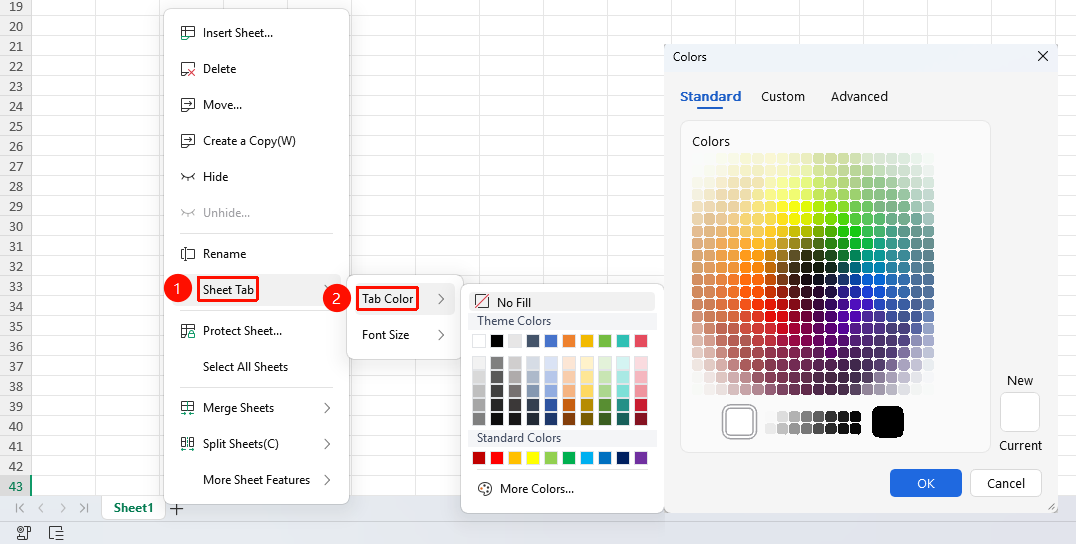Confirm the color with the OK button

point(926,483)
